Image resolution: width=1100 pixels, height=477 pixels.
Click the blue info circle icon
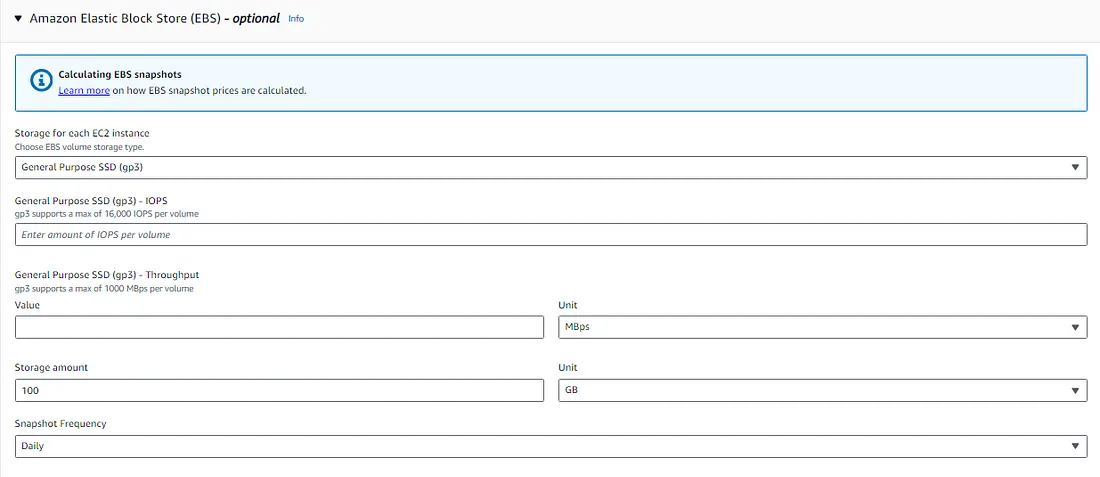39,80
